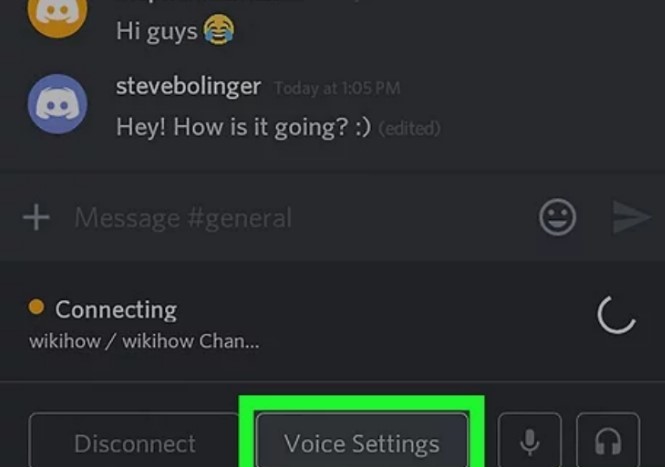The image size is (665, 467).
Task: Tap the loading spinner icon
Action: point(616,315)
